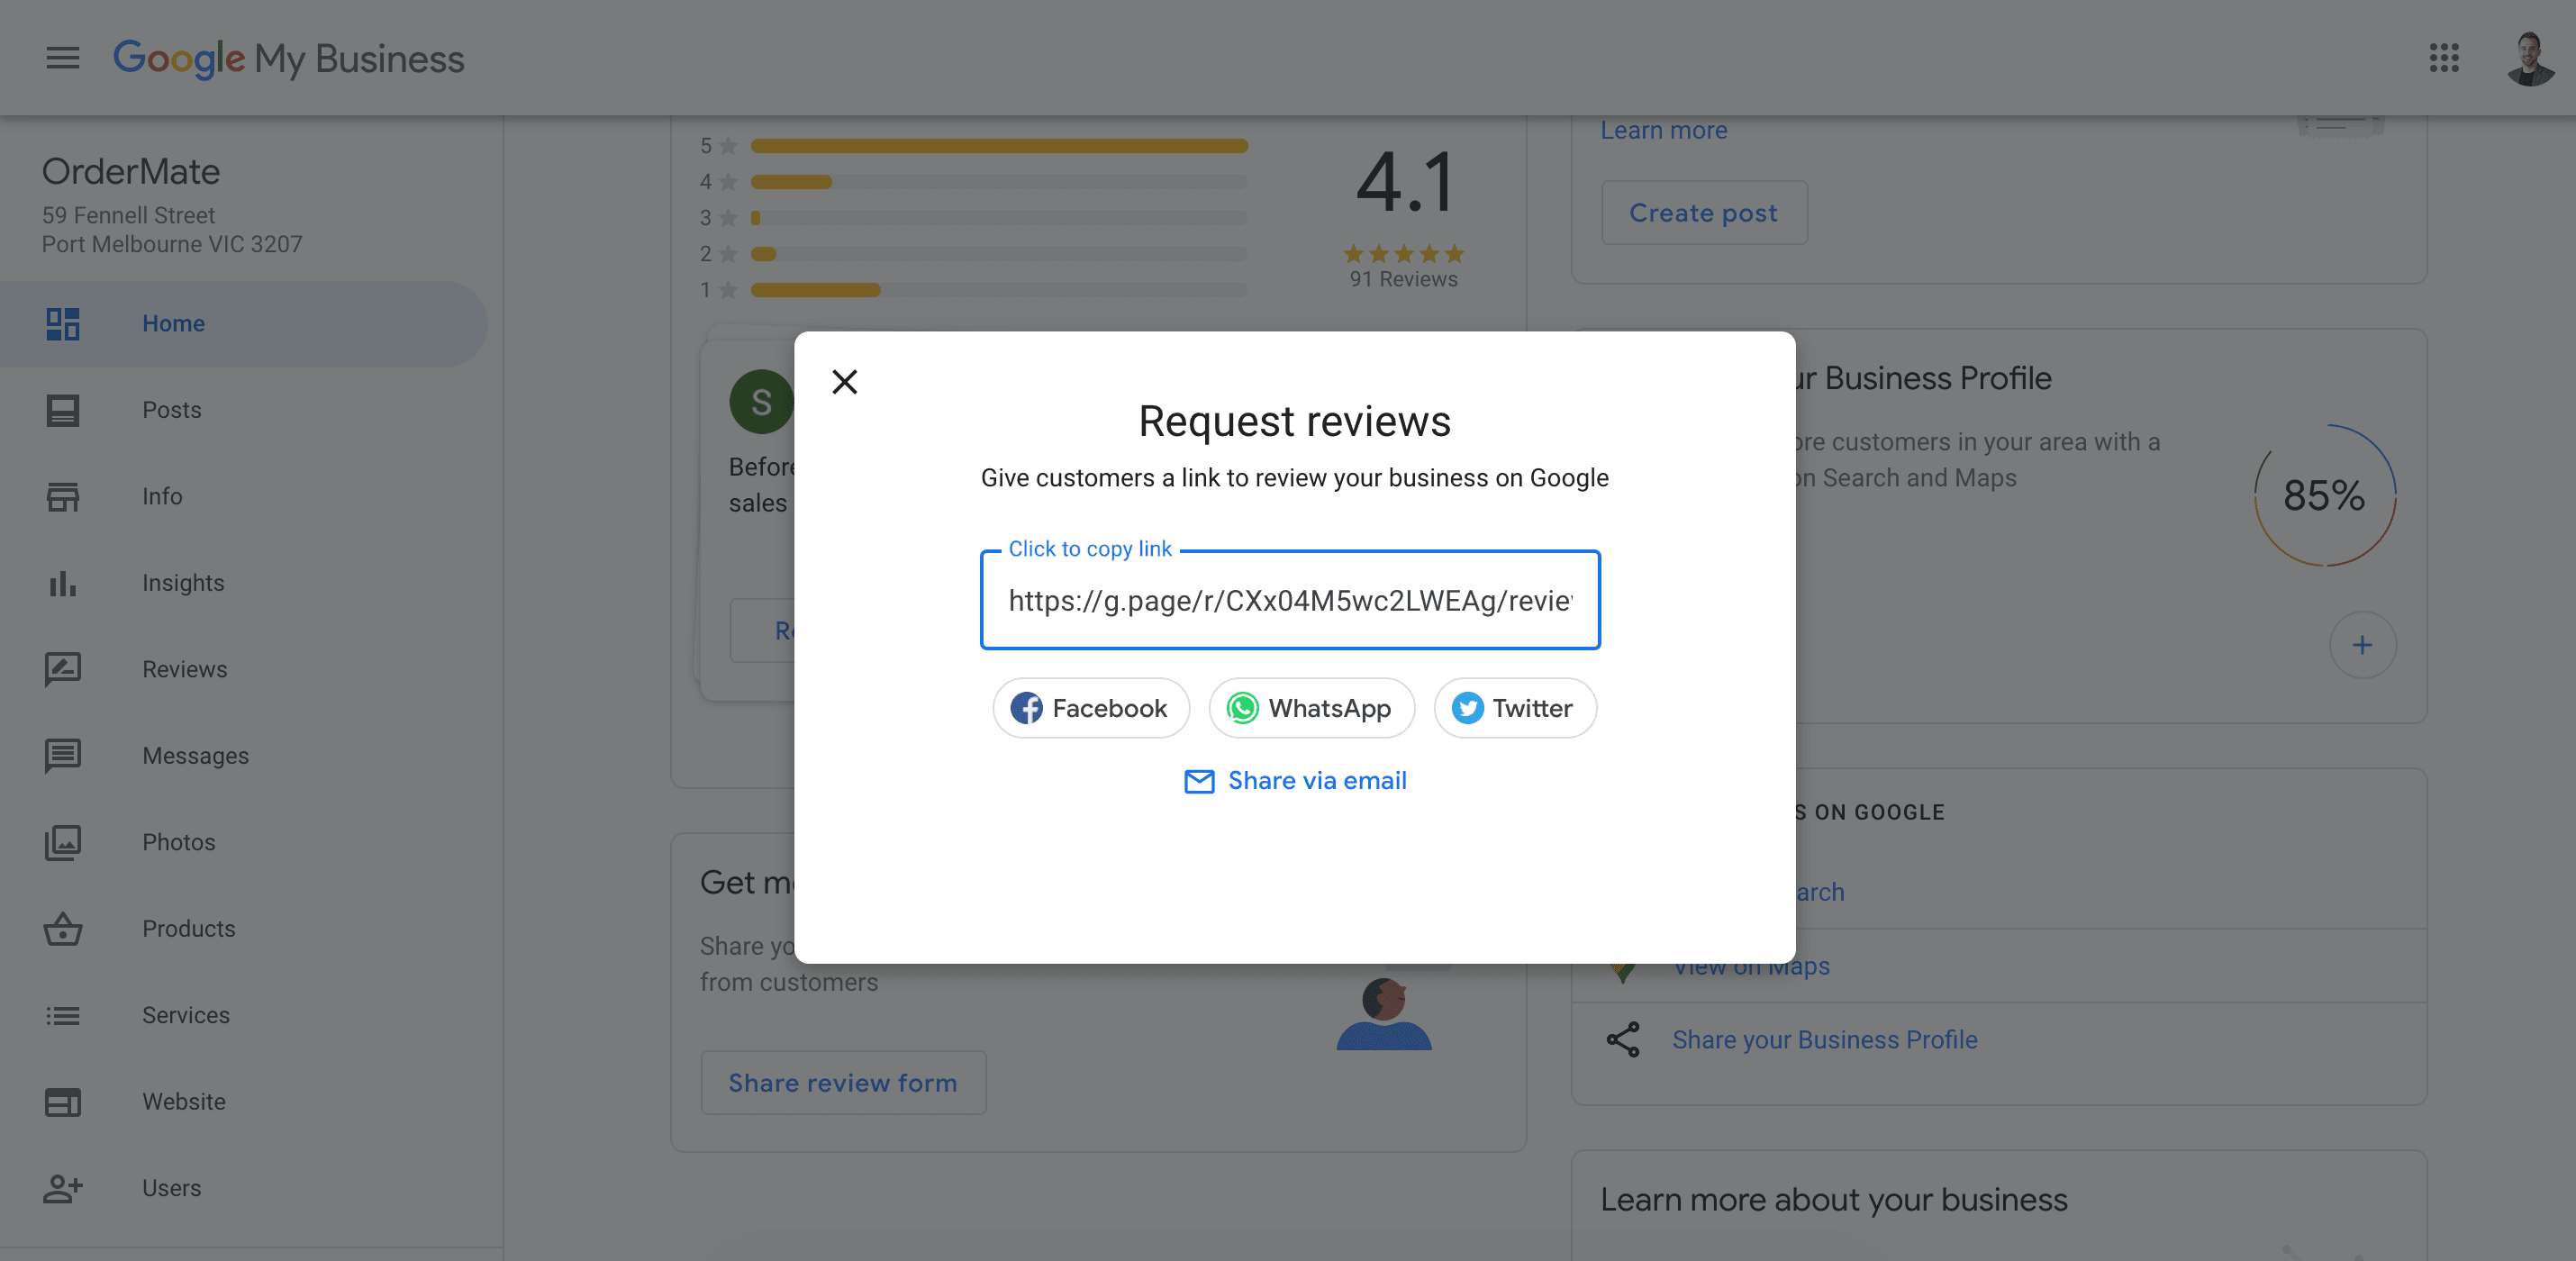Click the 4-star rating bar

click(999, 182)
